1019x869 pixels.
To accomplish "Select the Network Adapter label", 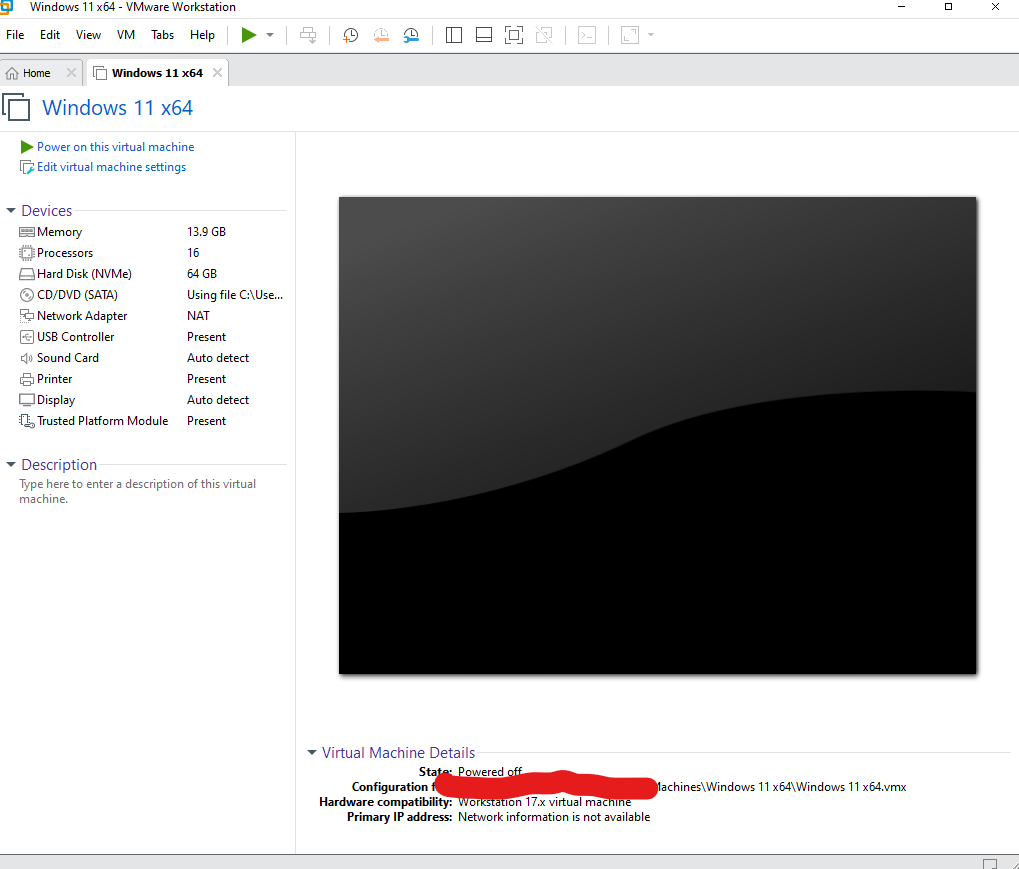I will pyautogui.click(x=82, y=316).
